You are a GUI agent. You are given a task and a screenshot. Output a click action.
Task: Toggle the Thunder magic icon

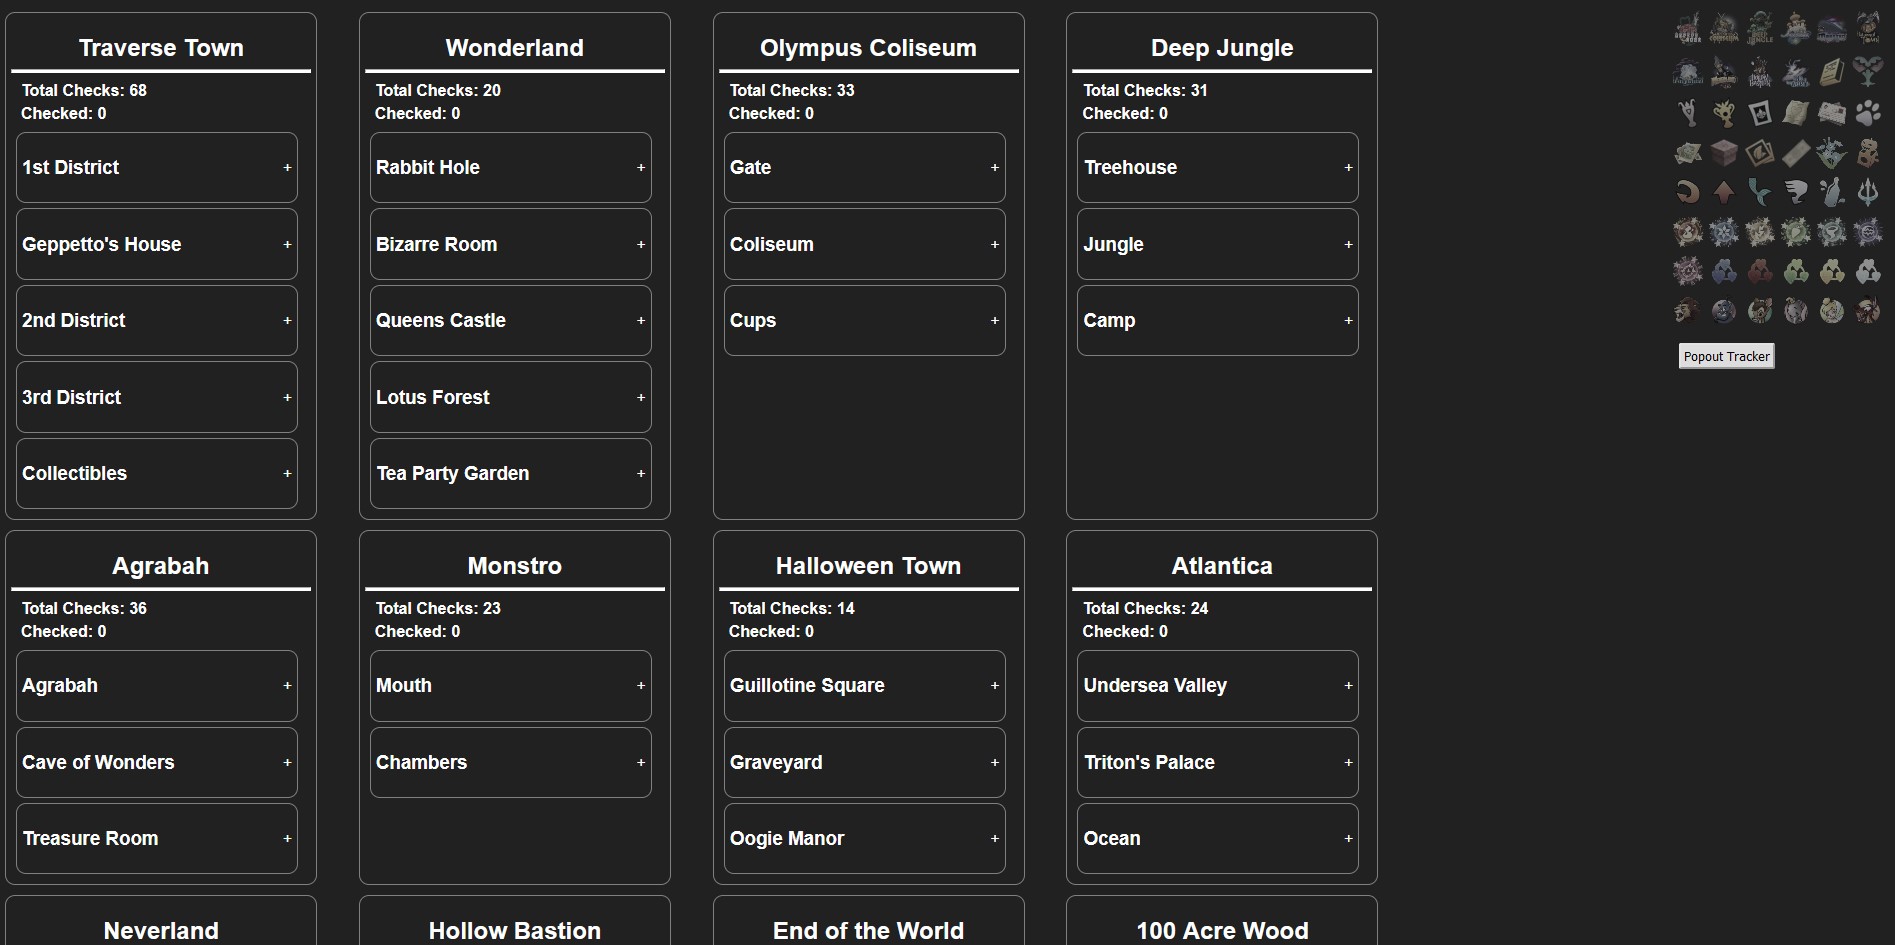coord(1761,232)
